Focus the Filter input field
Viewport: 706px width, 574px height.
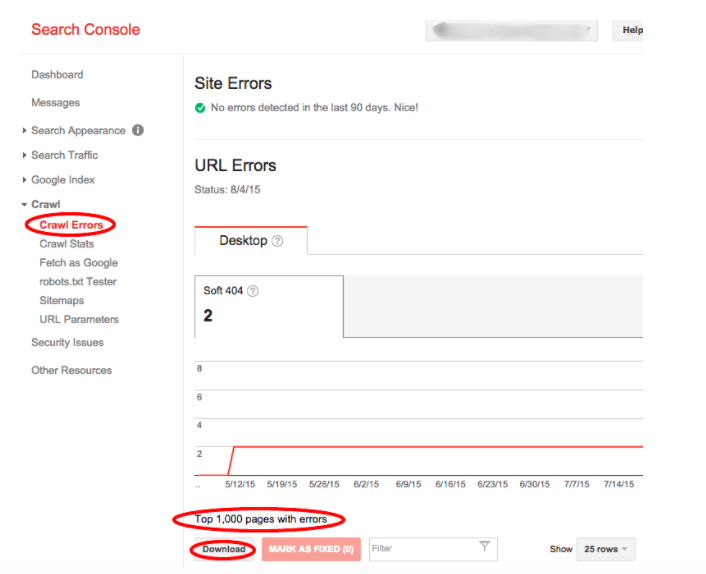tap(433, 549)
